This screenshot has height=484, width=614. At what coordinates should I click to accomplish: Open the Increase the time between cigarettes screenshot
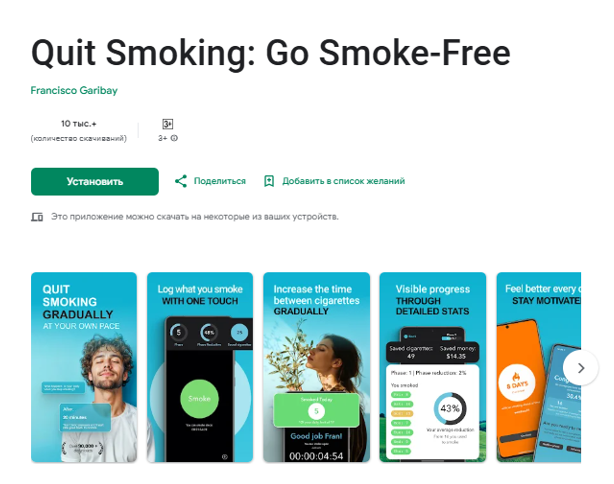coord(316,367)
